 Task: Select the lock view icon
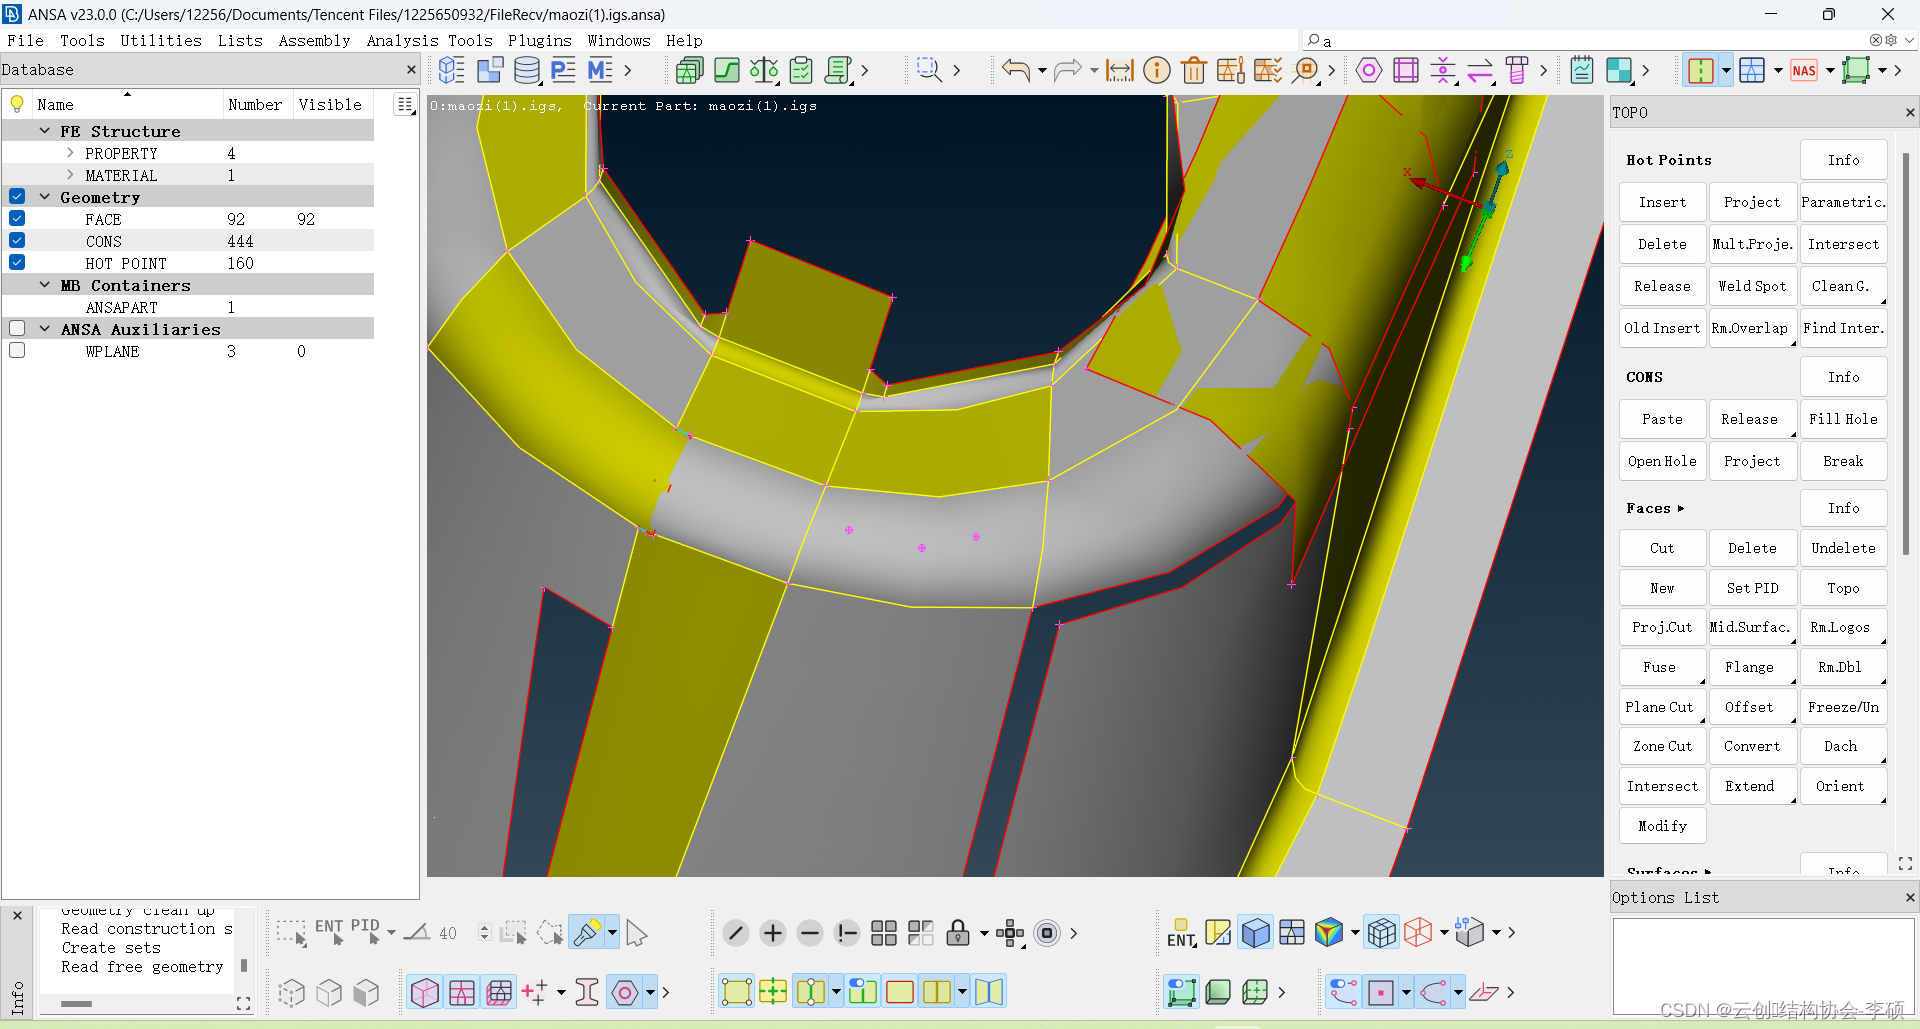click(958, 932)
